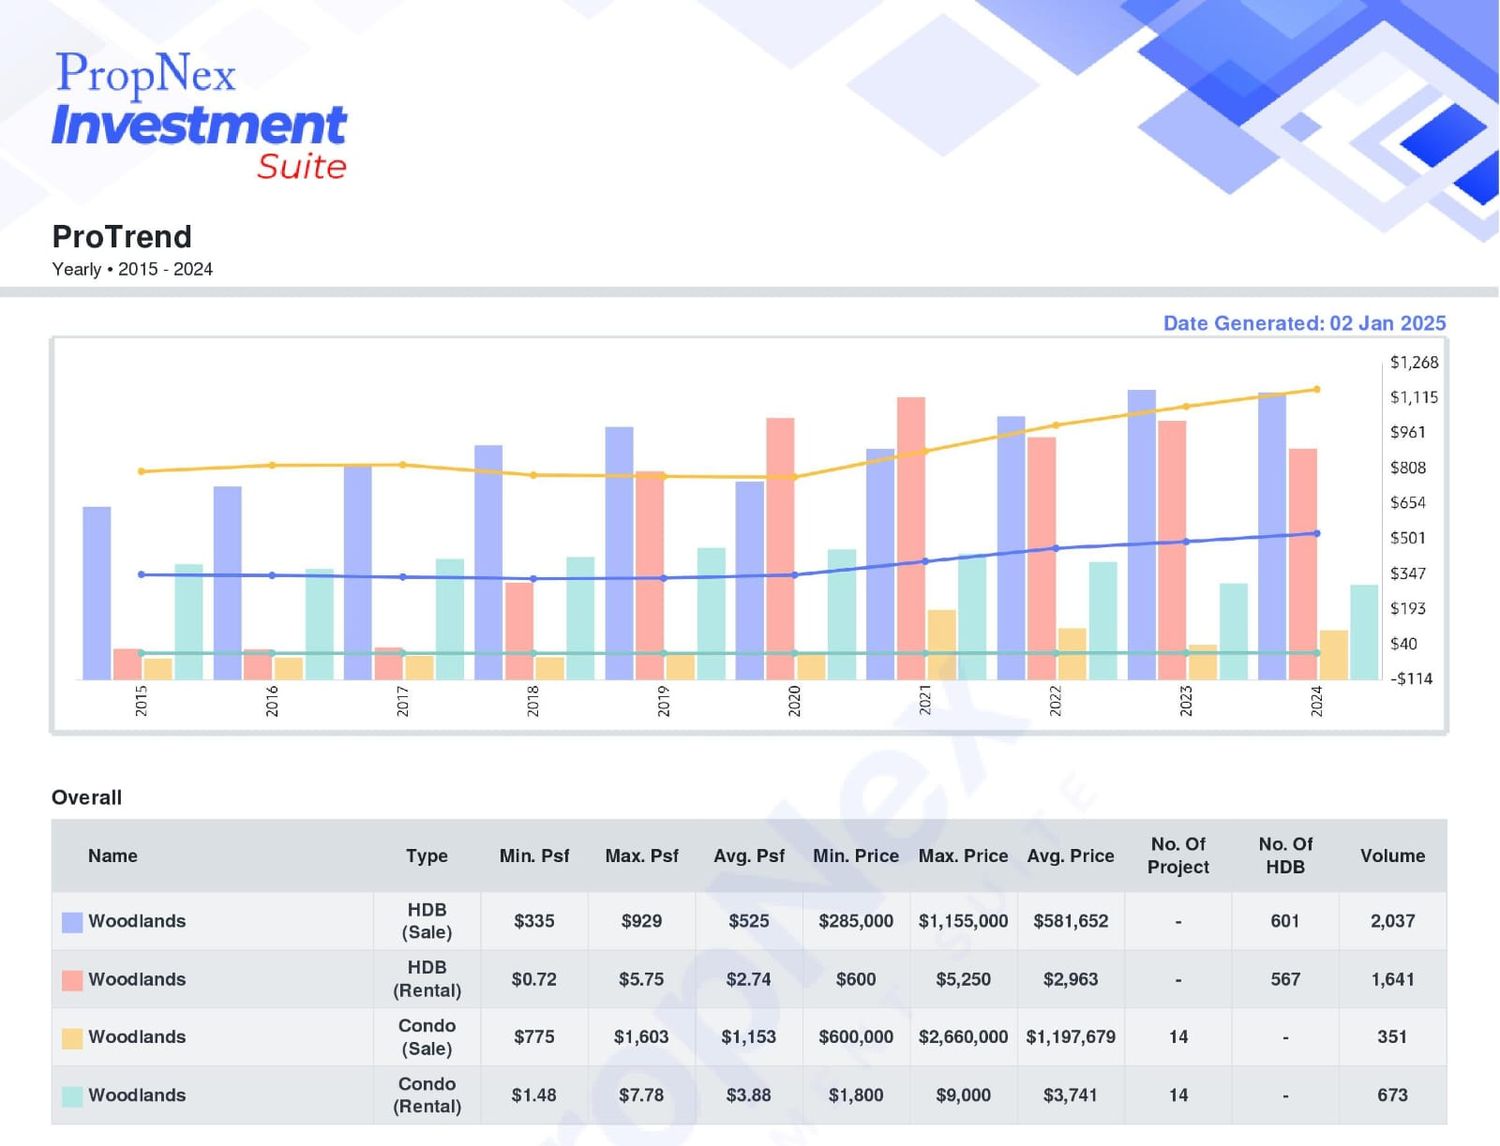The height and width of the screenshot is (1146, 1500).
Task: Click the Volume column header
Action: [1392, 856]
